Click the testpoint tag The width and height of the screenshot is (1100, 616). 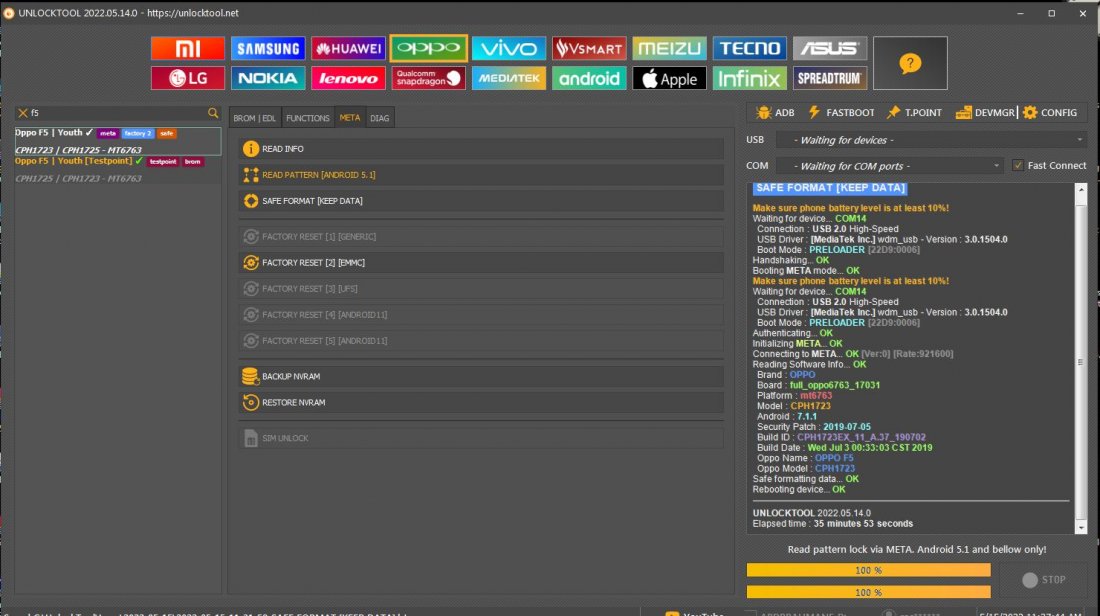pyautogui.click(x=163, y=161)
